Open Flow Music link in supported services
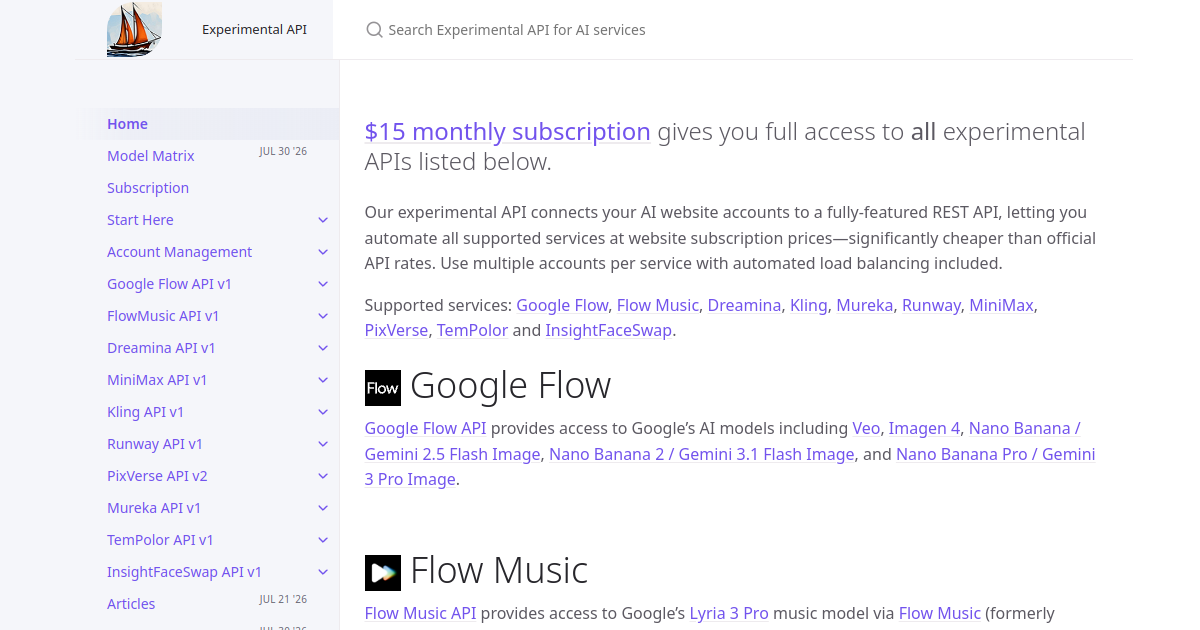This screenshot has height=630, width=1200. tap(659, 305)
